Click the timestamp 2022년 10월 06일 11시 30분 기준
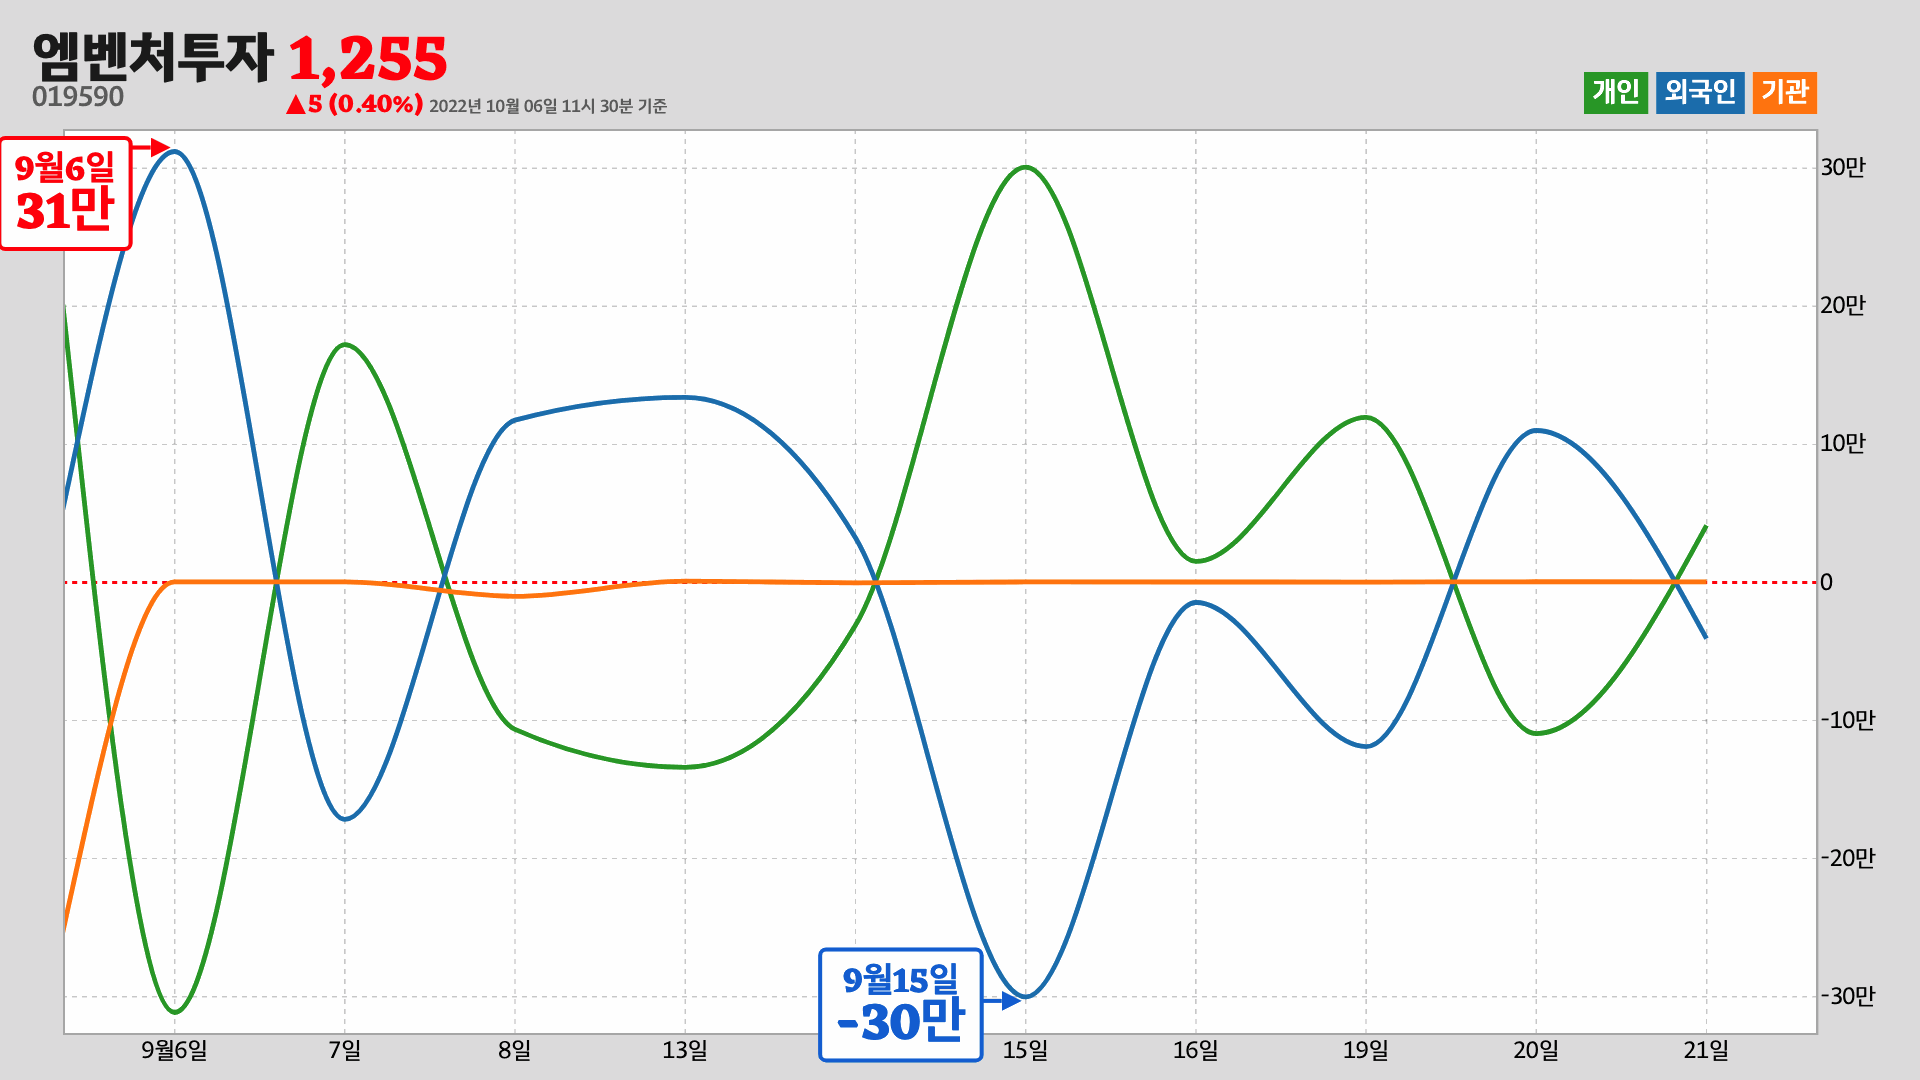Viewport: 1920px width, 1080px height. (x=548, y=106)
